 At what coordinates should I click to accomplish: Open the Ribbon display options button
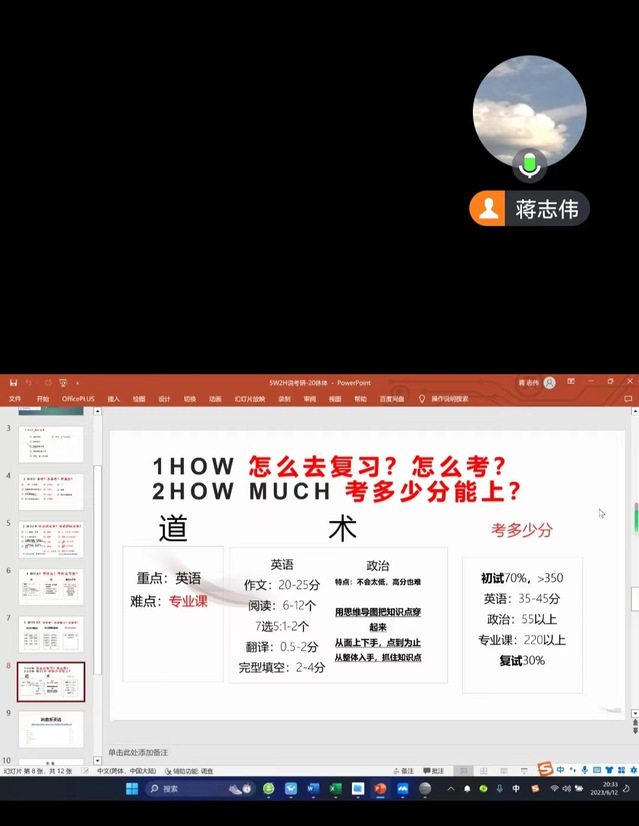571,382
